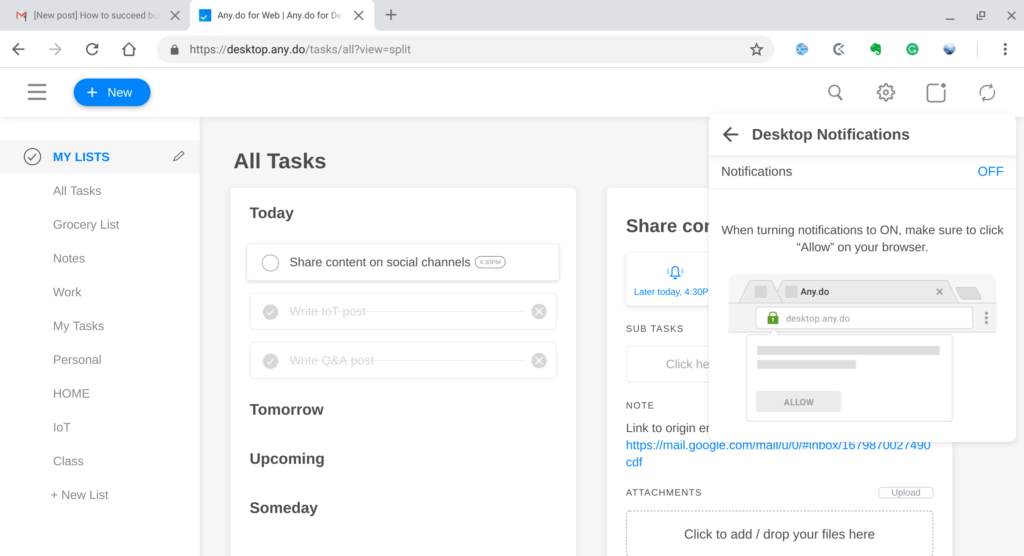This screenshot has width=1024, height=556.
Task: Open the Chrome three-dot menu
Action: pos(1005,49)
